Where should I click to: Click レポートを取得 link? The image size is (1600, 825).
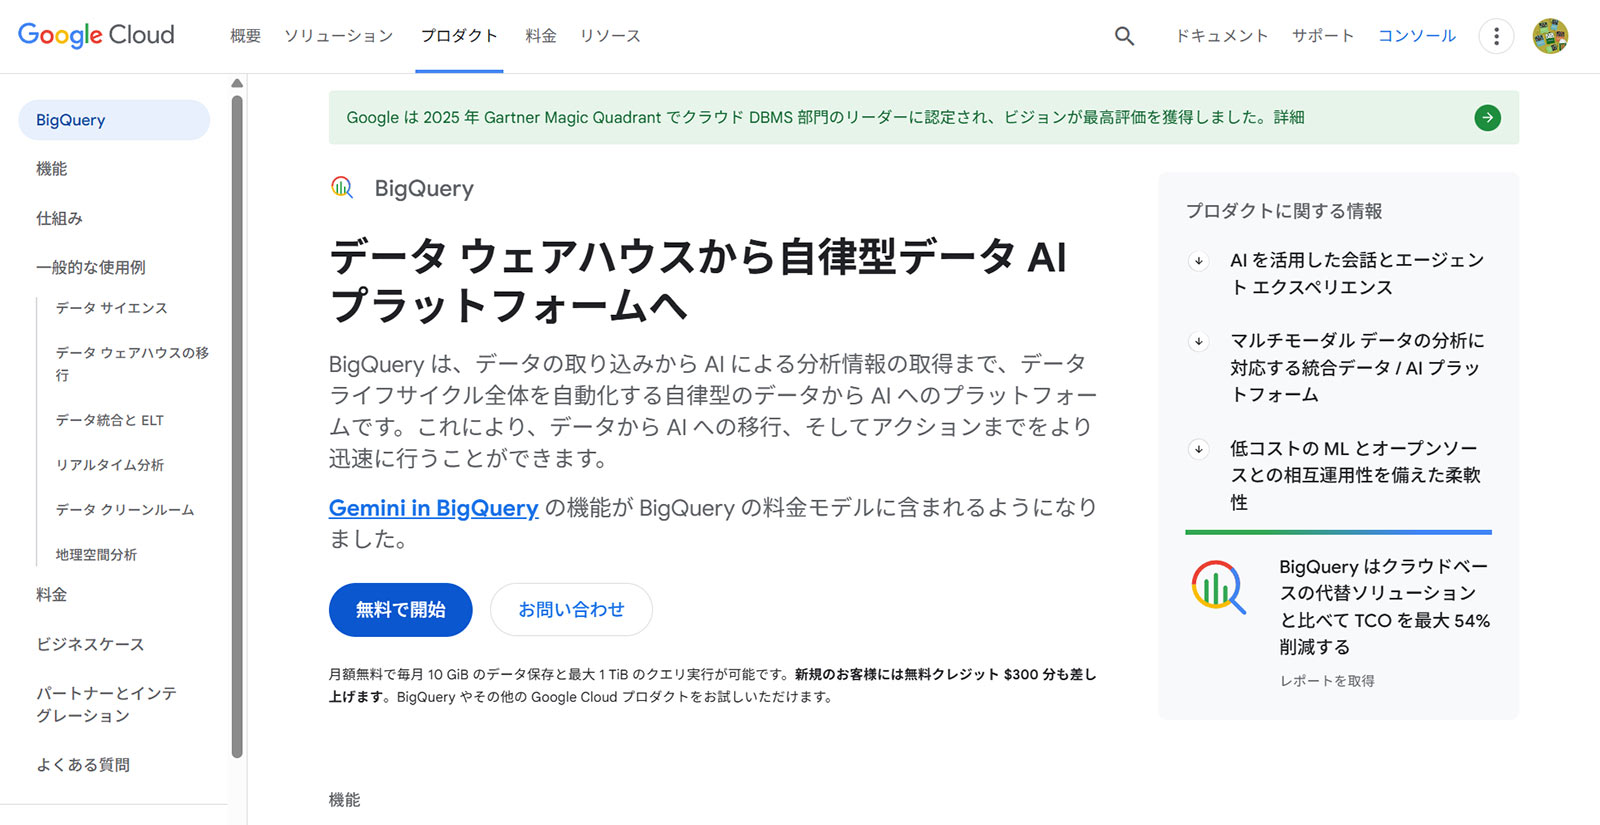[x=1327, y=681]
